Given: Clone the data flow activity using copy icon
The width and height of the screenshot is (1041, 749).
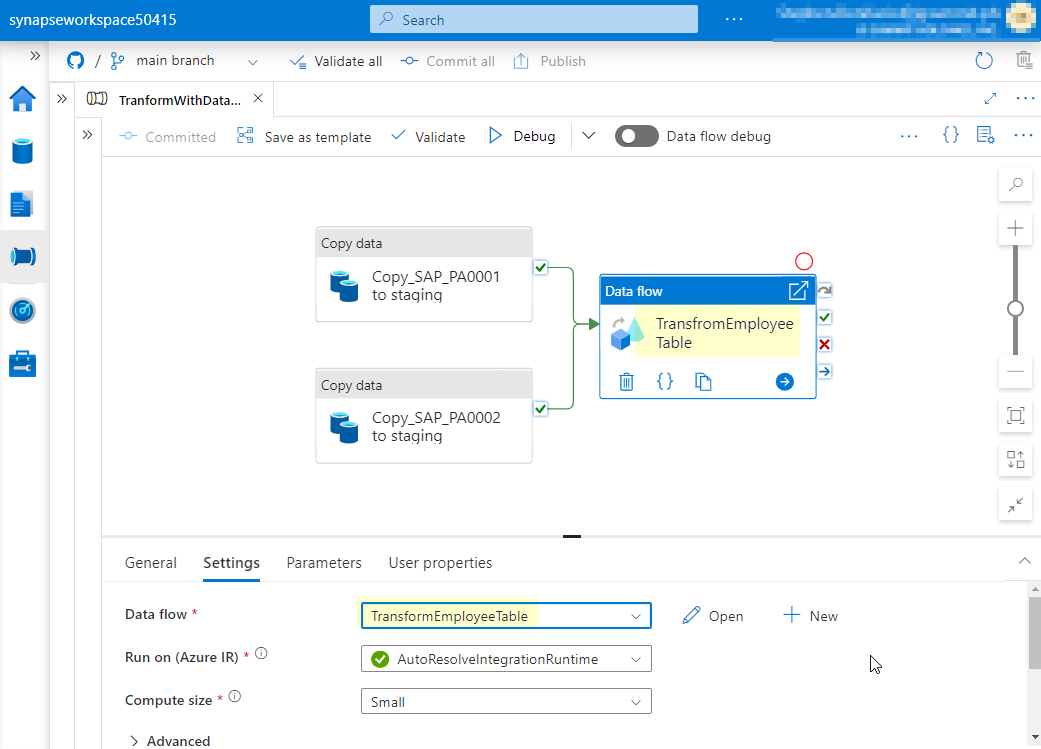Looking at the screenshot, I should pos(703,381).
